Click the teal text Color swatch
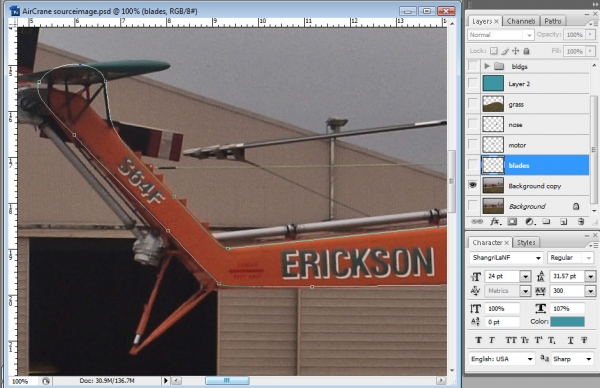This screenshot has width=600, height=388. point(567,321)
